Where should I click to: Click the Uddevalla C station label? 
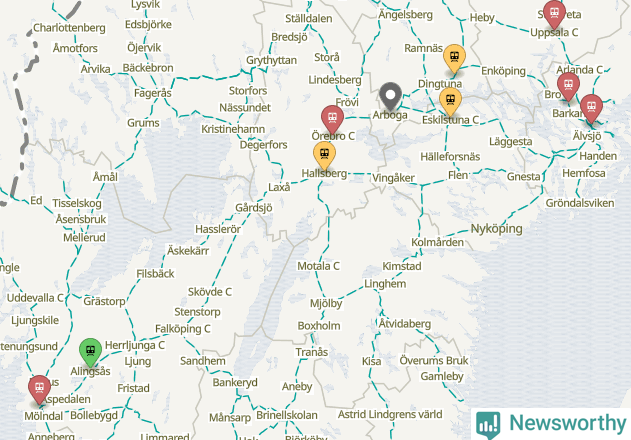click(35, 298)
